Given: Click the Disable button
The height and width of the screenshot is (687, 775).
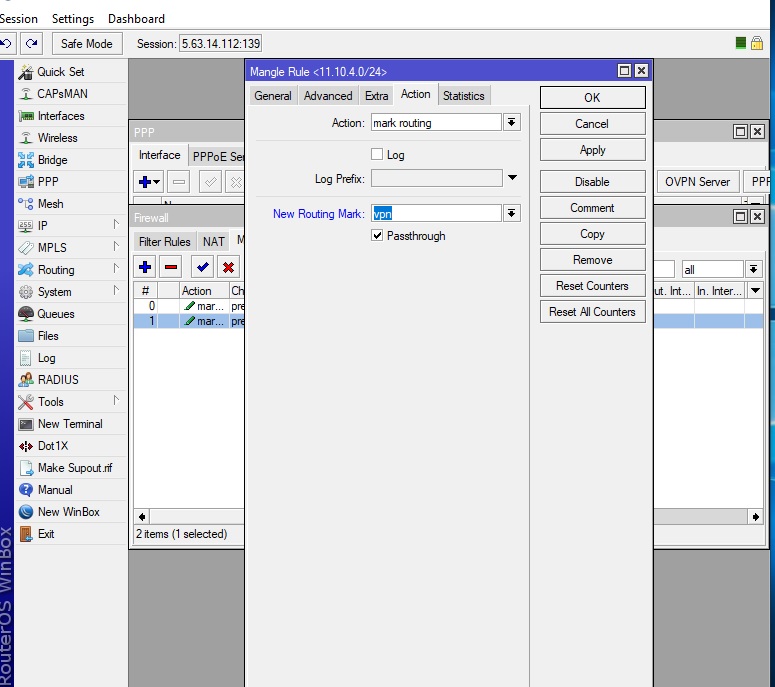Looking at the screenshot, I should (x=592, y=181).
